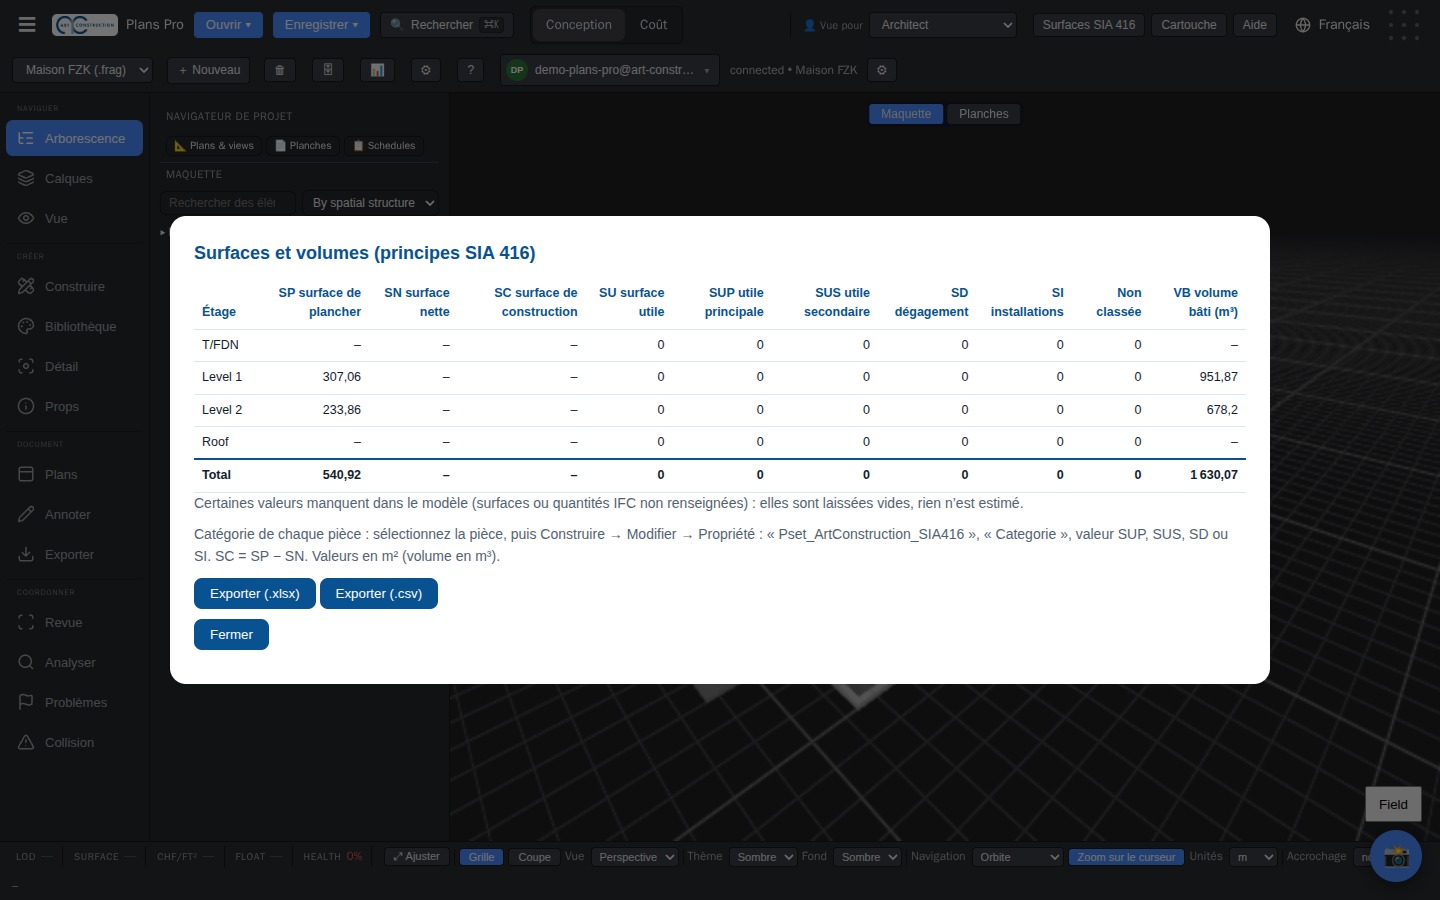Click the Surfaces SIA 416 button
Image resolution: width=1440 pixels, height=900 pixels.
[x=1089, y=25]
